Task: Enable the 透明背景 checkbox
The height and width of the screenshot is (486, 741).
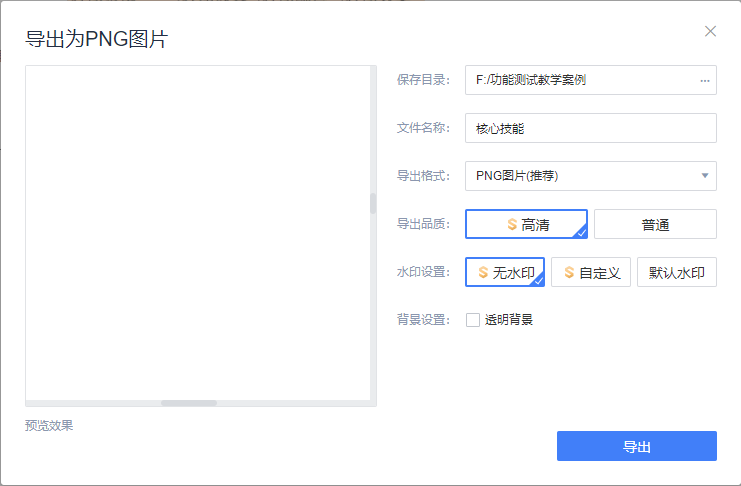Action: tap(473, 320)
